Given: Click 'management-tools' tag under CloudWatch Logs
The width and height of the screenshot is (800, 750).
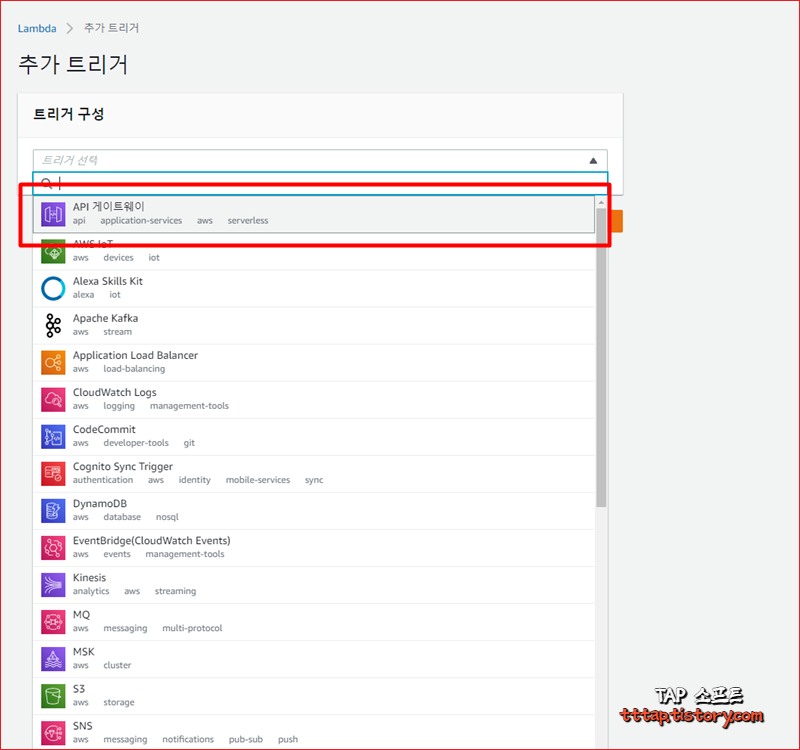Looking at the screenshot, I should 189,406.
